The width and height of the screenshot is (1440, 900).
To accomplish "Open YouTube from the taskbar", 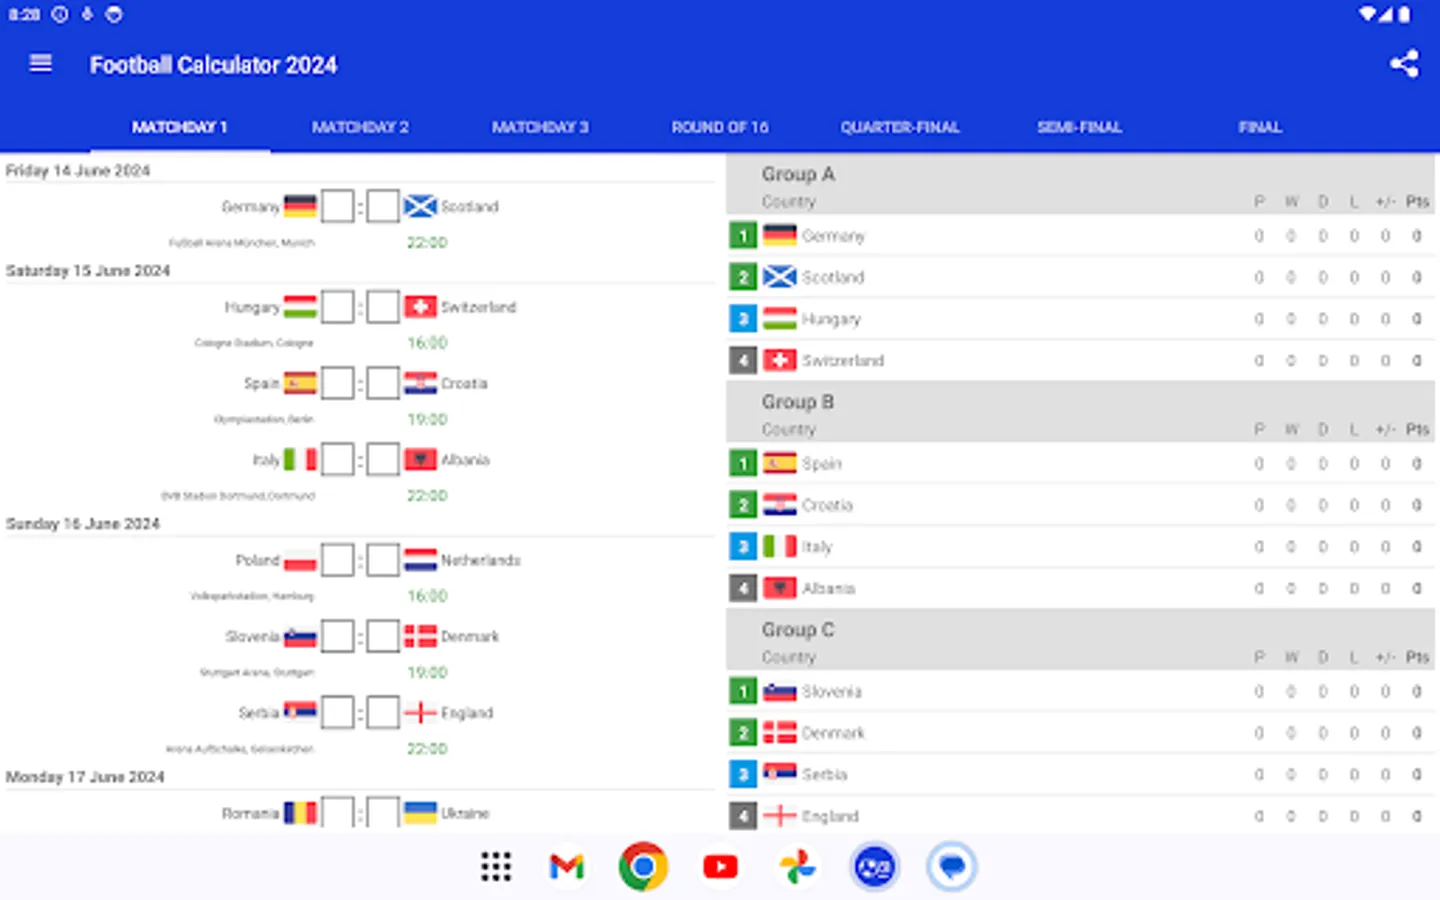I will (720, 866).
